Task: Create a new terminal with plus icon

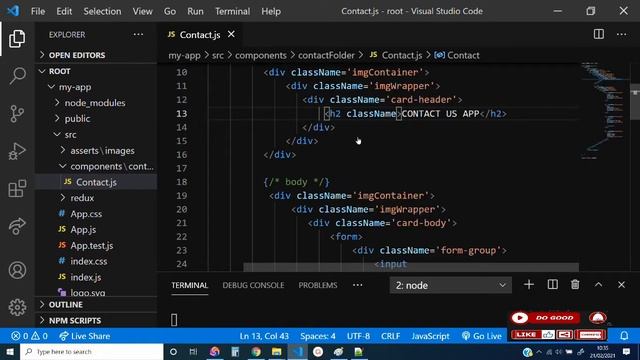Action: pyautogui.click(x=529, y=284)
